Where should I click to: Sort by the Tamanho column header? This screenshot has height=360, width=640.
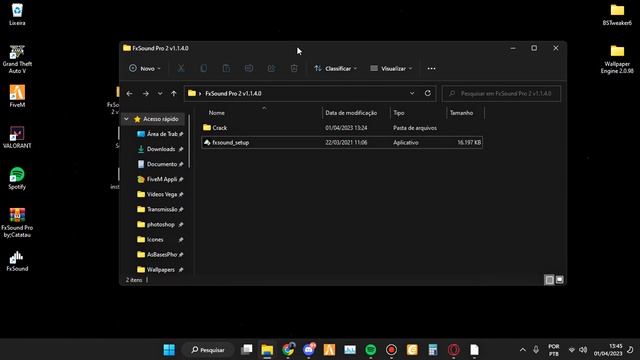point(461,113)
